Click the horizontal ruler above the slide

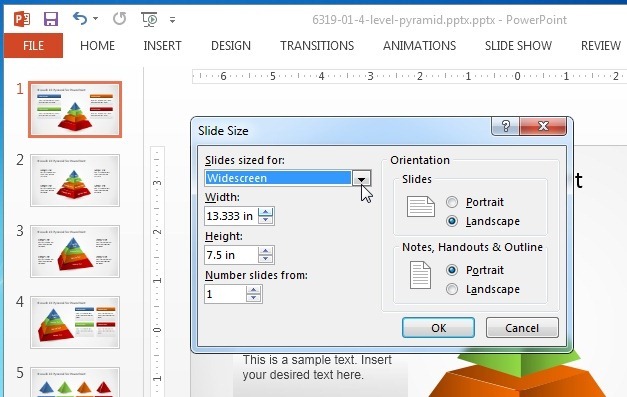[409, 76]
